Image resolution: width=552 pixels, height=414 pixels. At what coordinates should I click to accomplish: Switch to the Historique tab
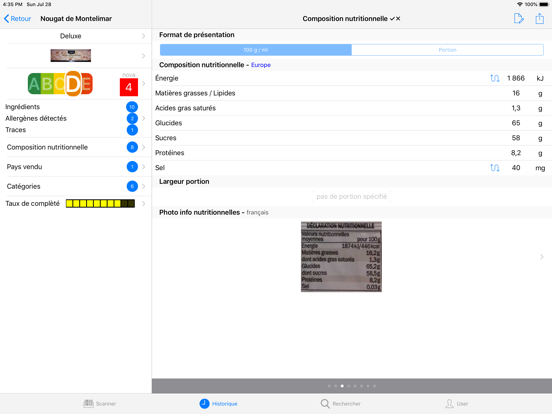(x=218, y=403)
